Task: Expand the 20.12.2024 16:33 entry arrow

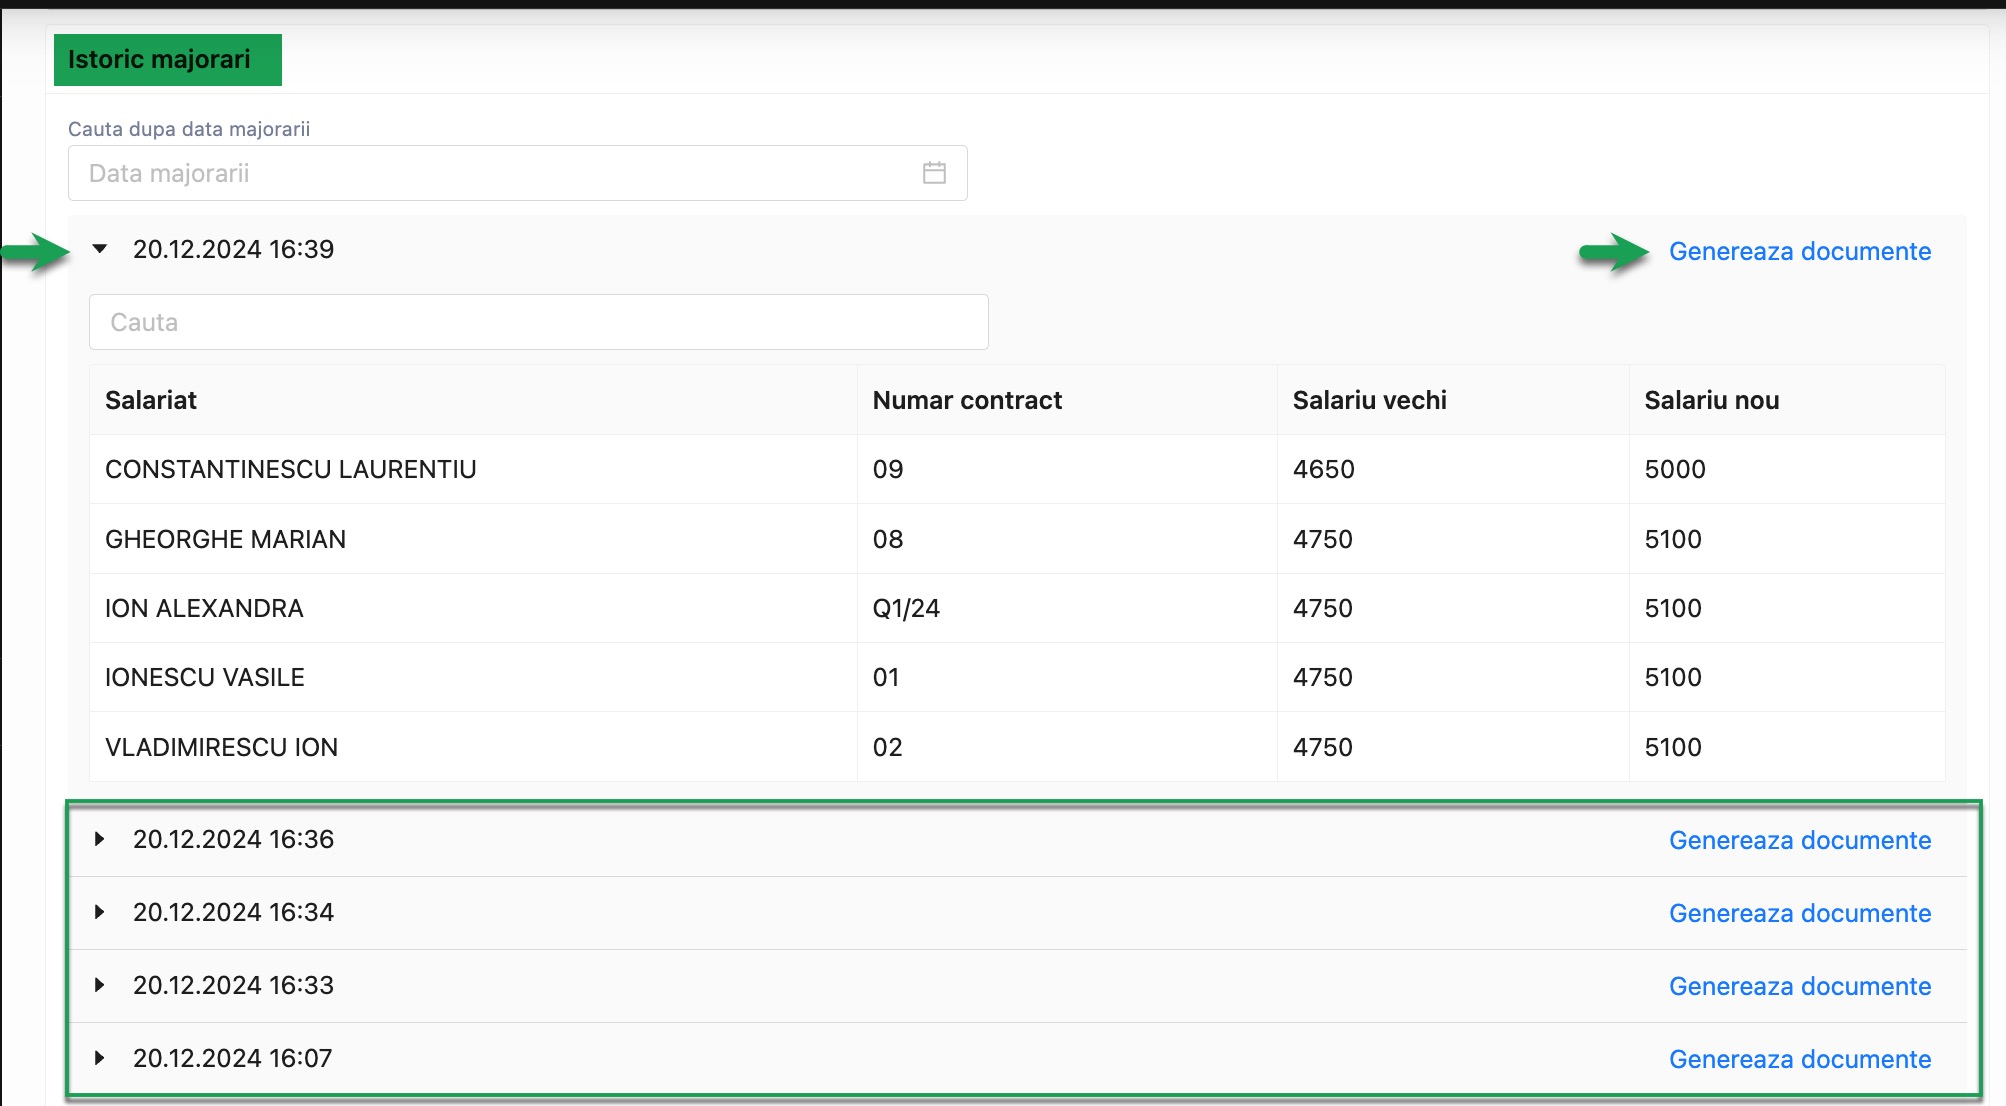Action: click(x=99, y=985)
